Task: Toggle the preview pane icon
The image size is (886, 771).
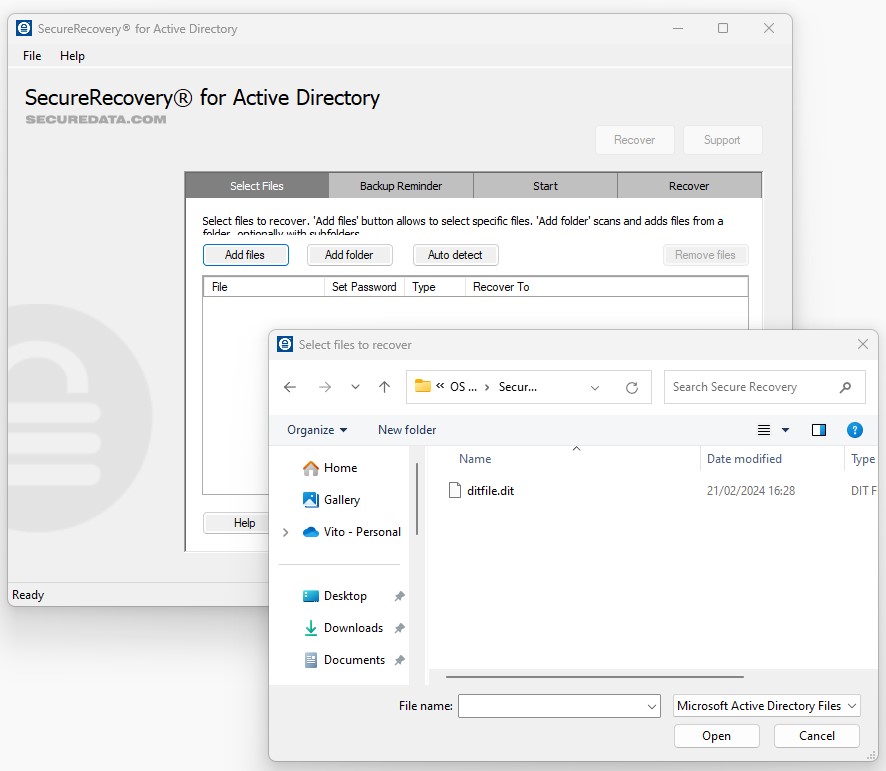Action: tap(819, 430)
